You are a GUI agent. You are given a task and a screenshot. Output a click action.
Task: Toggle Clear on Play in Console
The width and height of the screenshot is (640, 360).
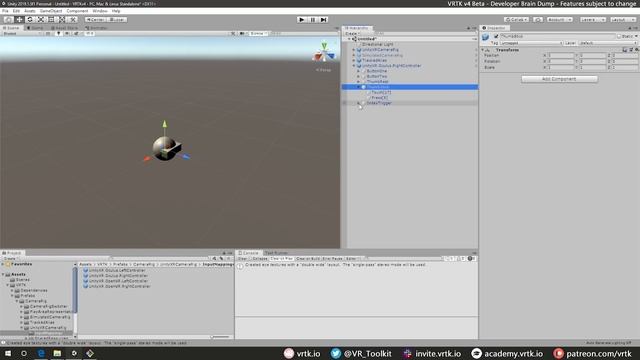point(282,259)
